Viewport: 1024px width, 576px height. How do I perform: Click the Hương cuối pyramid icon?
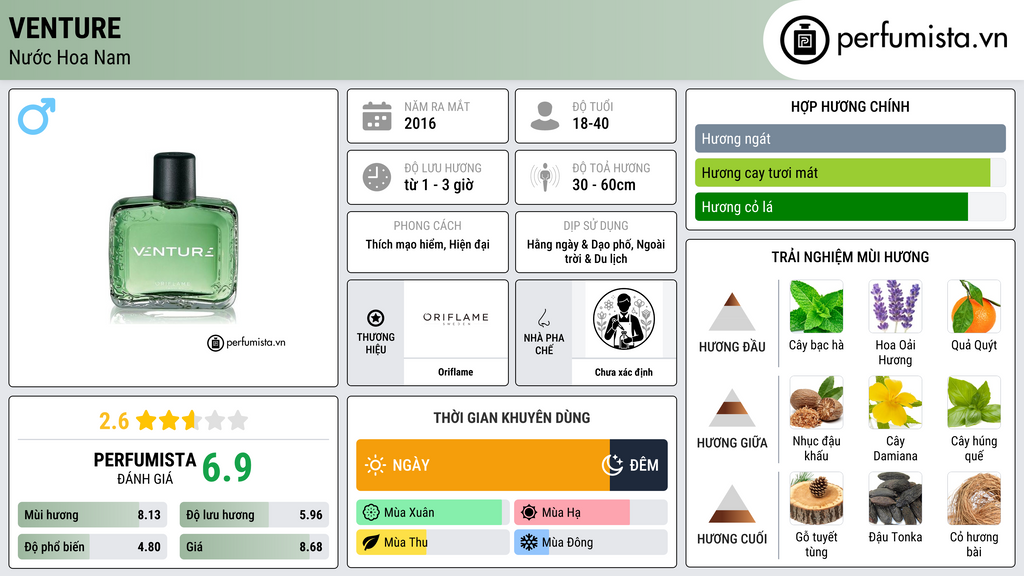click(x=732, y=504)
